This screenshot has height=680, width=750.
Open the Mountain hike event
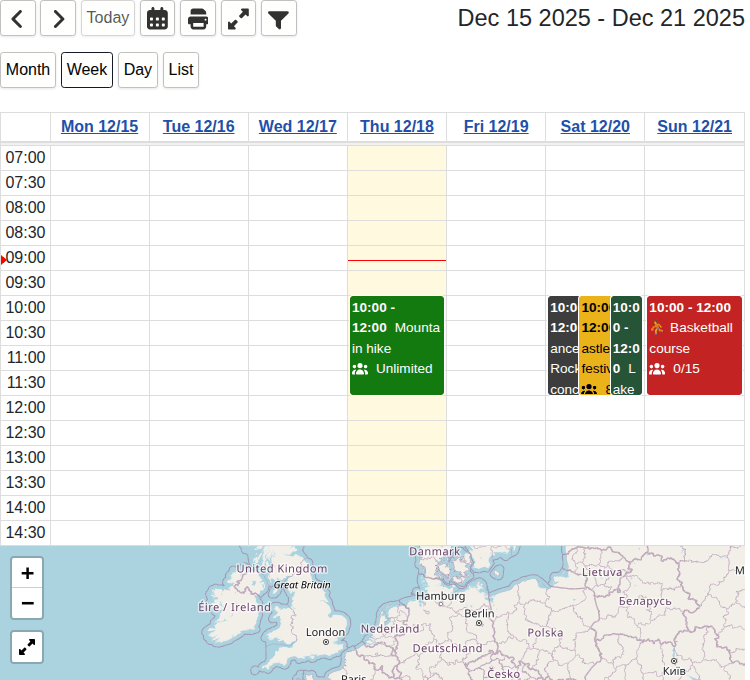pos(396,345)
